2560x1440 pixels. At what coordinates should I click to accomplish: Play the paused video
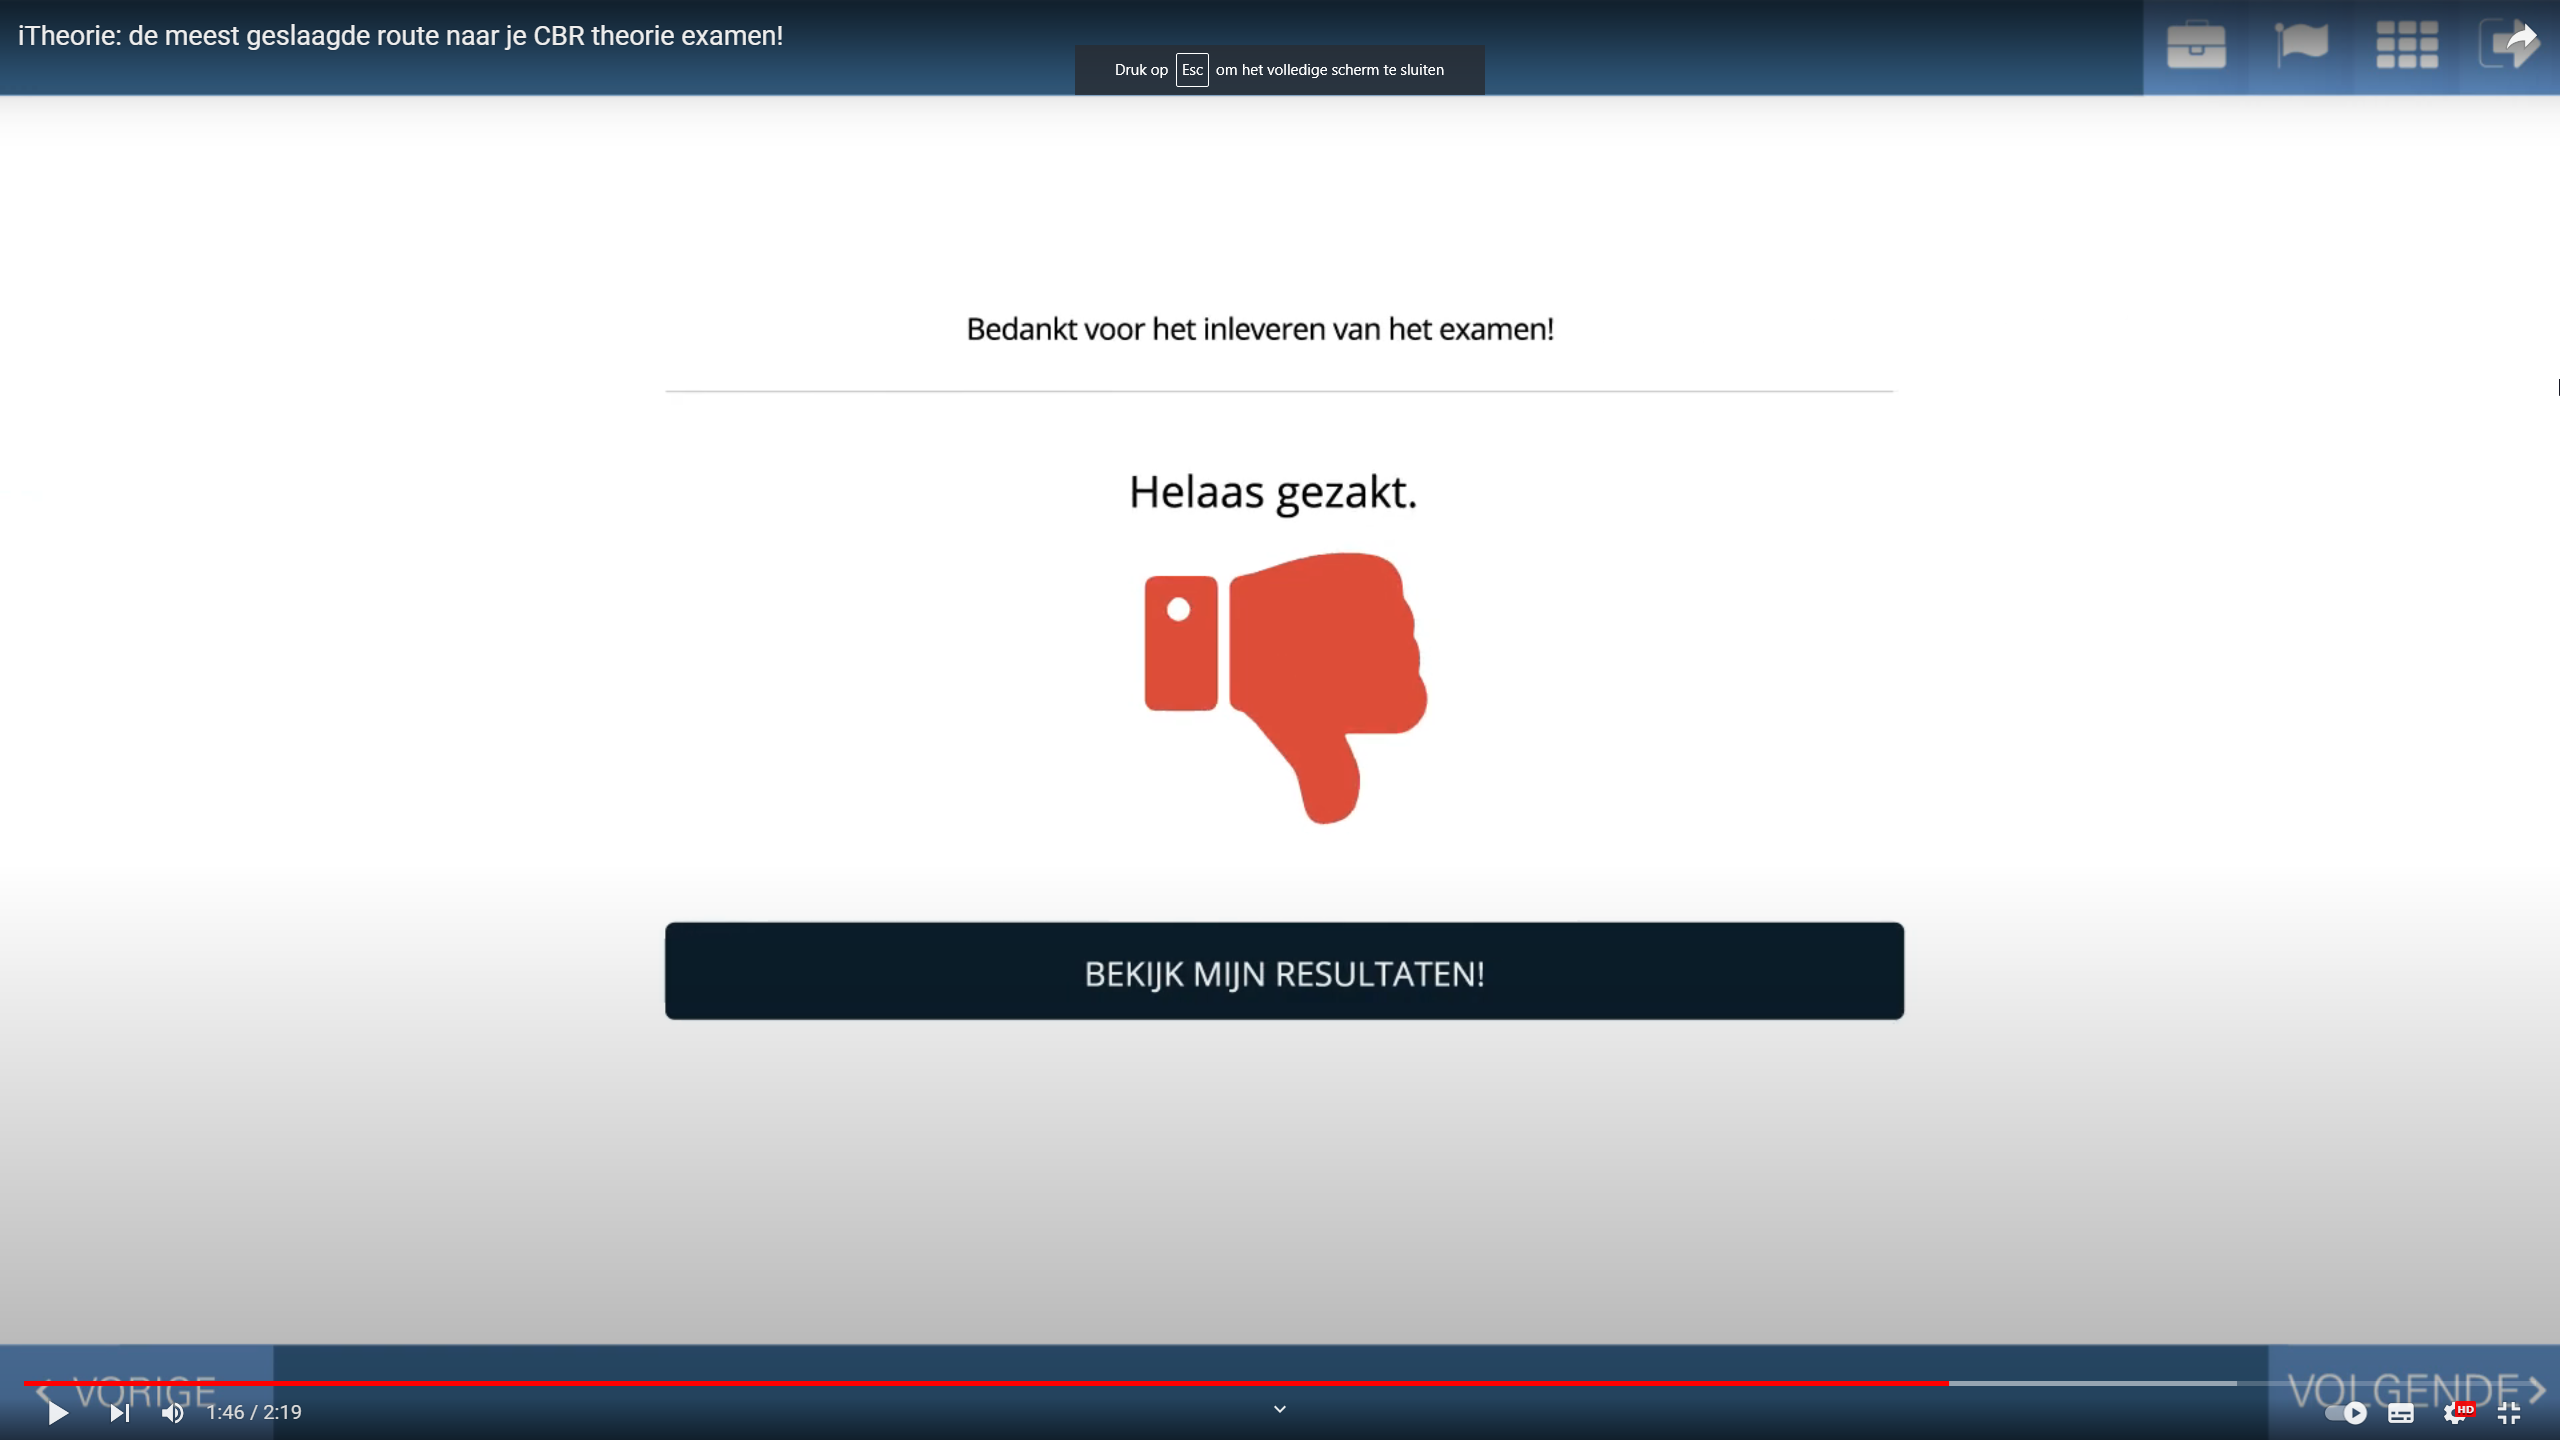point(57,1412)
